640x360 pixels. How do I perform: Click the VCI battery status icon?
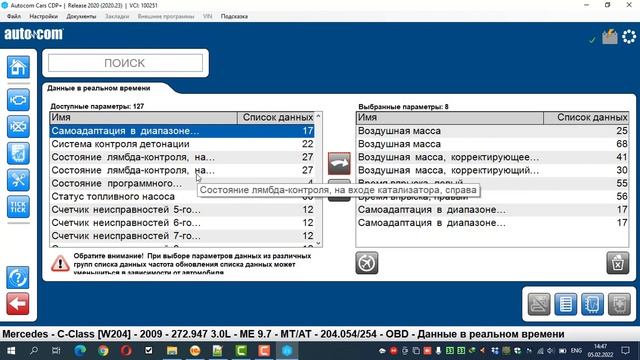pyautogui.click(x=610, y=37)
